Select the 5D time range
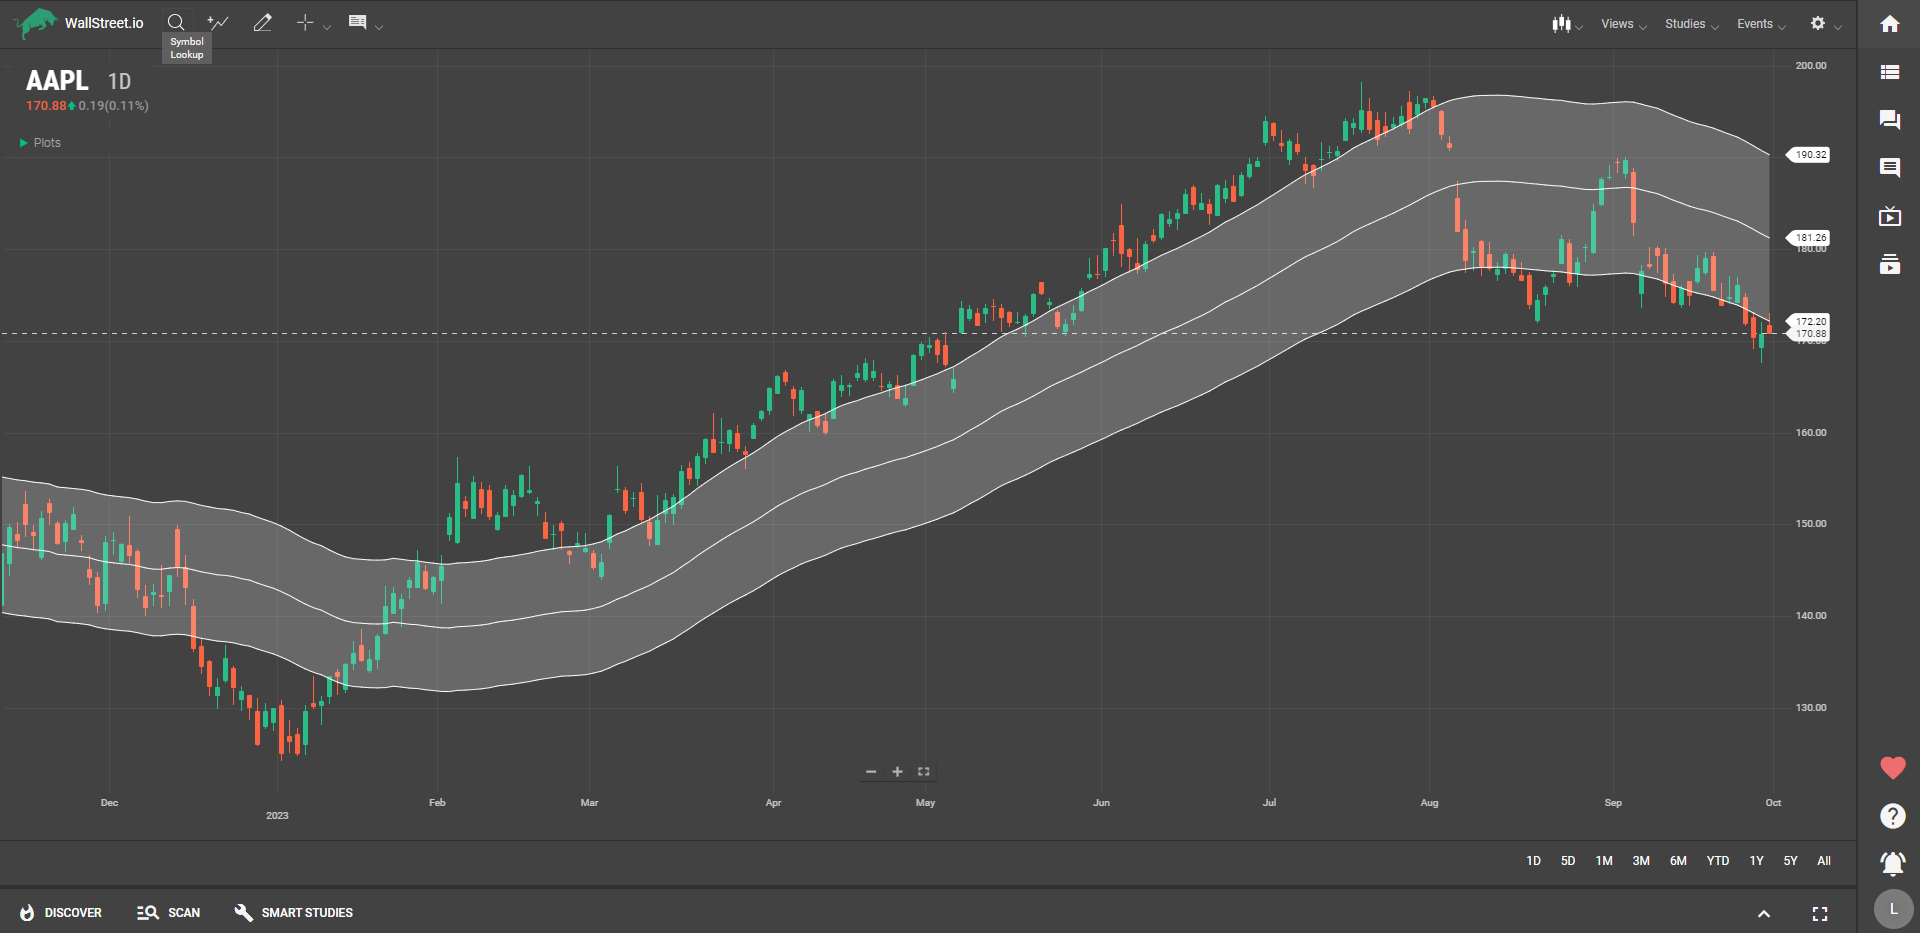This screenshot has width=1920, height=933. point(1568,861)
